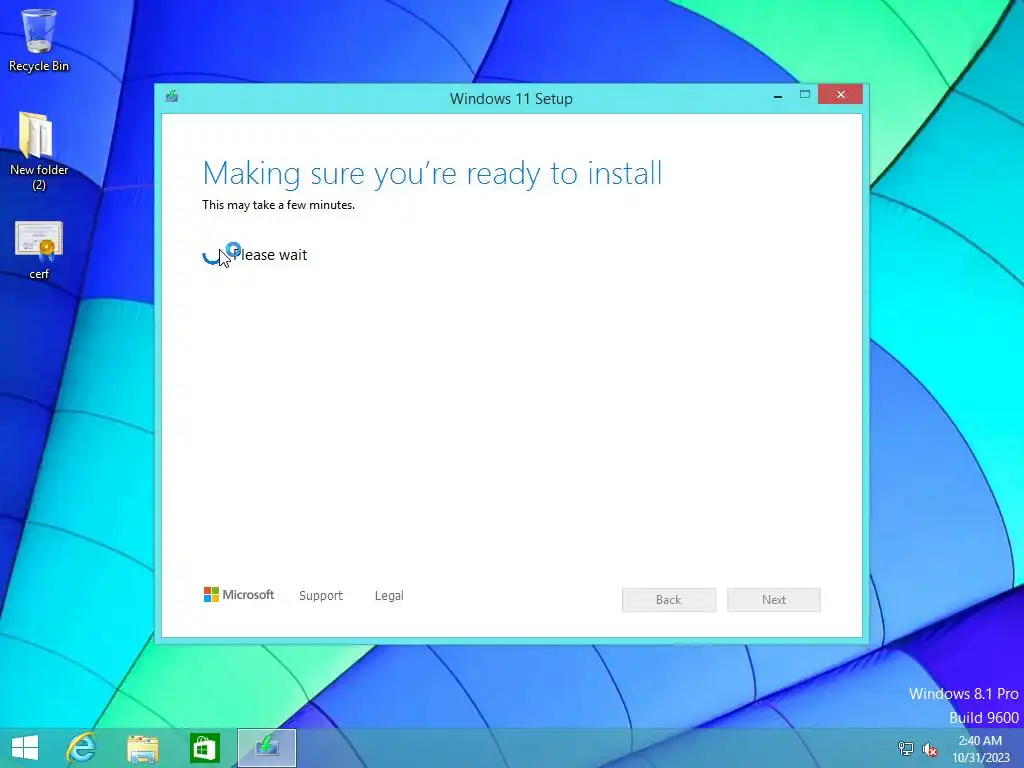Click the "Please wait" status text
1024x768 pixels.
pyautogui.click(x=270, y=255)
